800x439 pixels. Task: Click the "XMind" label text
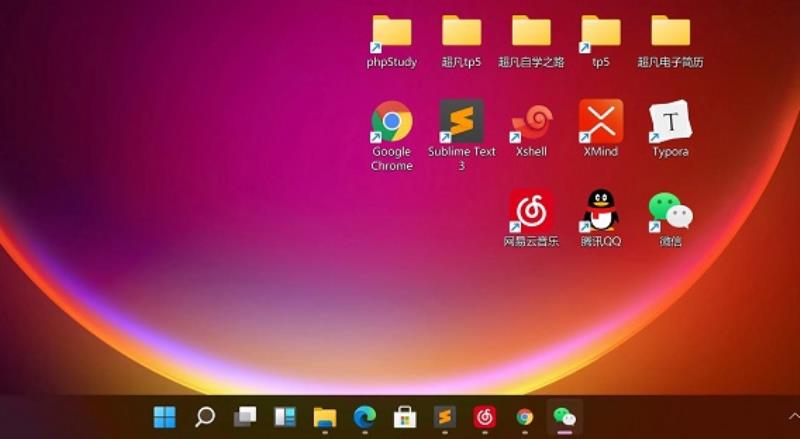[x=601, y=152]
